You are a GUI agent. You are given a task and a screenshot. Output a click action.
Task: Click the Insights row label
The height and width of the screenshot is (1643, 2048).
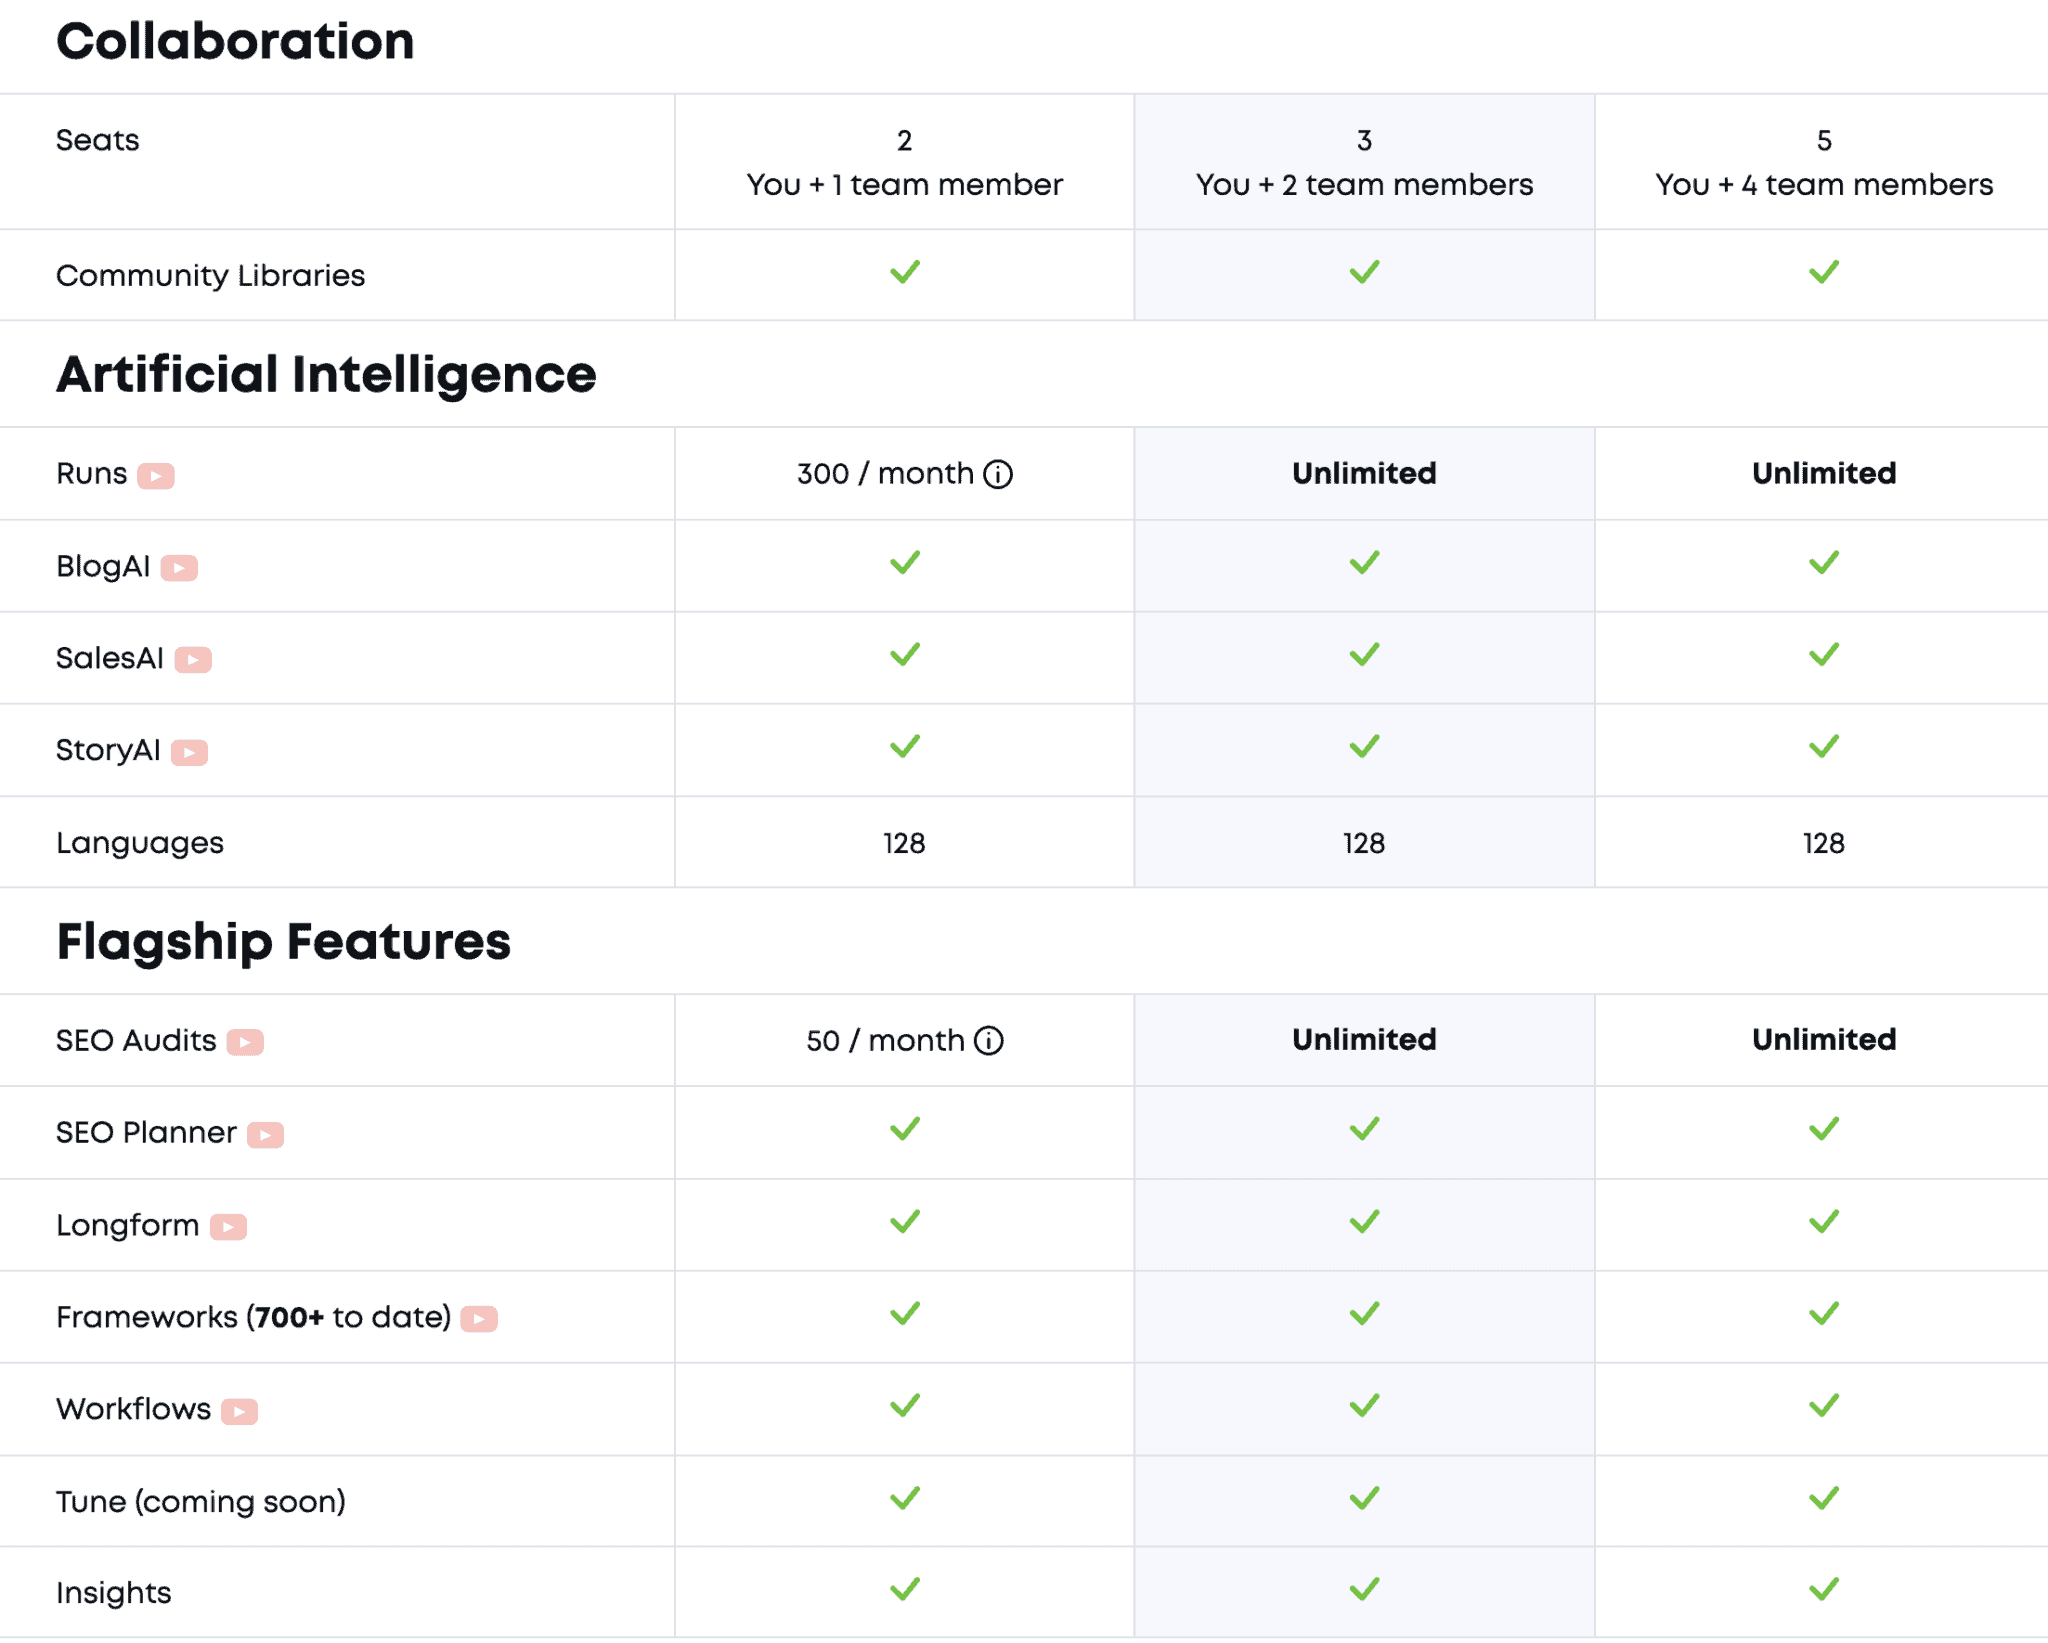tap(113, 1592)
